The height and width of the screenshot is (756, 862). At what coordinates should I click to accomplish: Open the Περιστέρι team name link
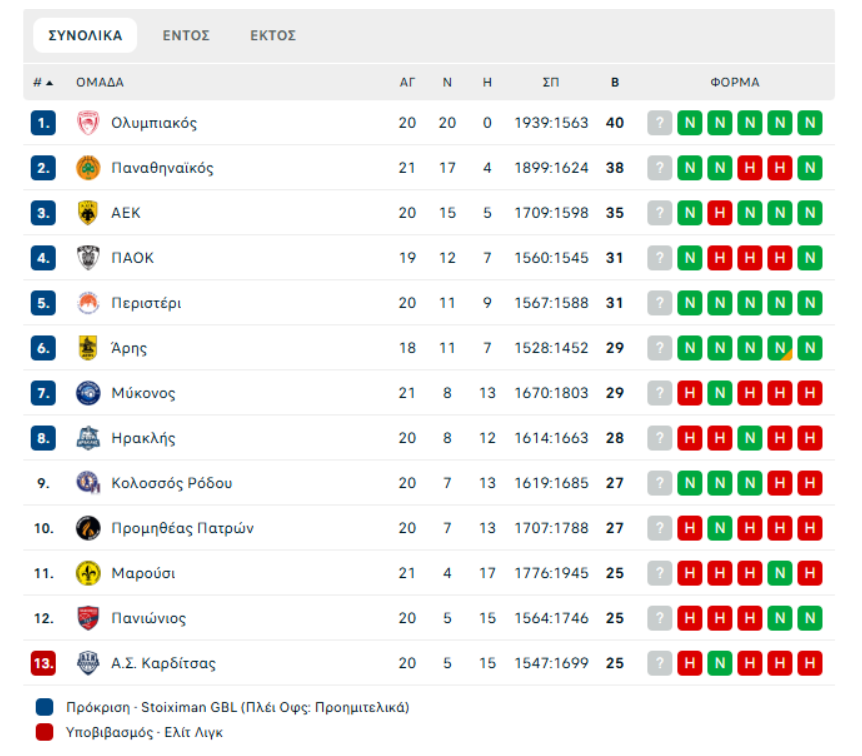(x=146, y=303)
